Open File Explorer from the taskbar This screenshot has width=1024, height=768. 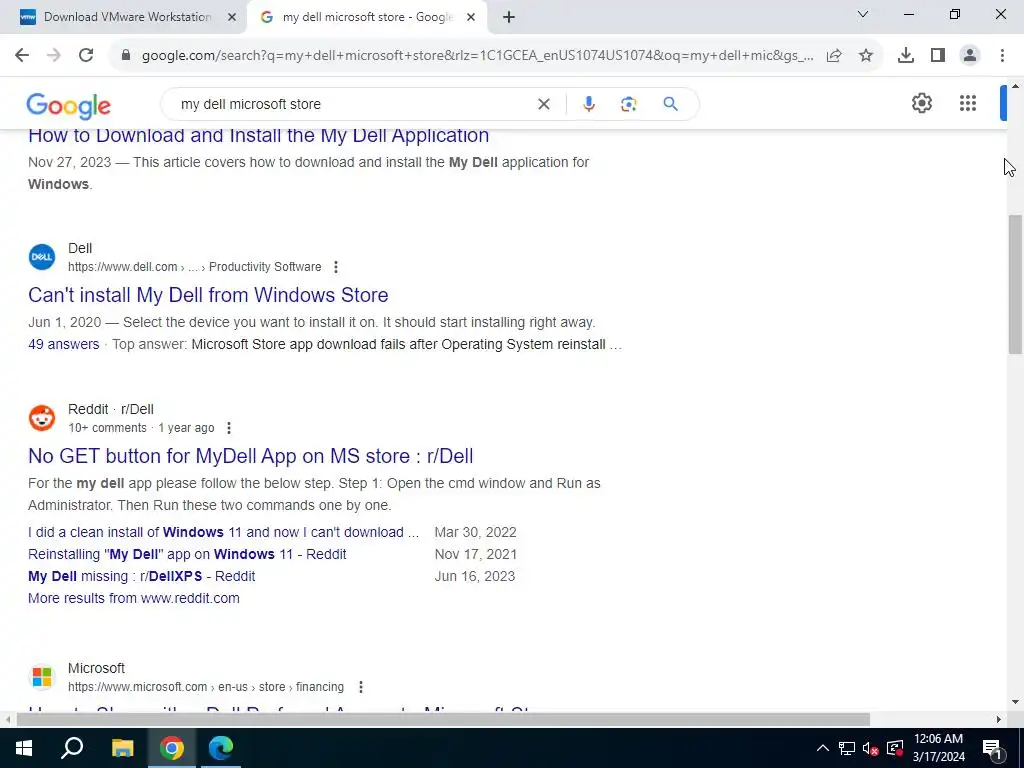(122, 748)
